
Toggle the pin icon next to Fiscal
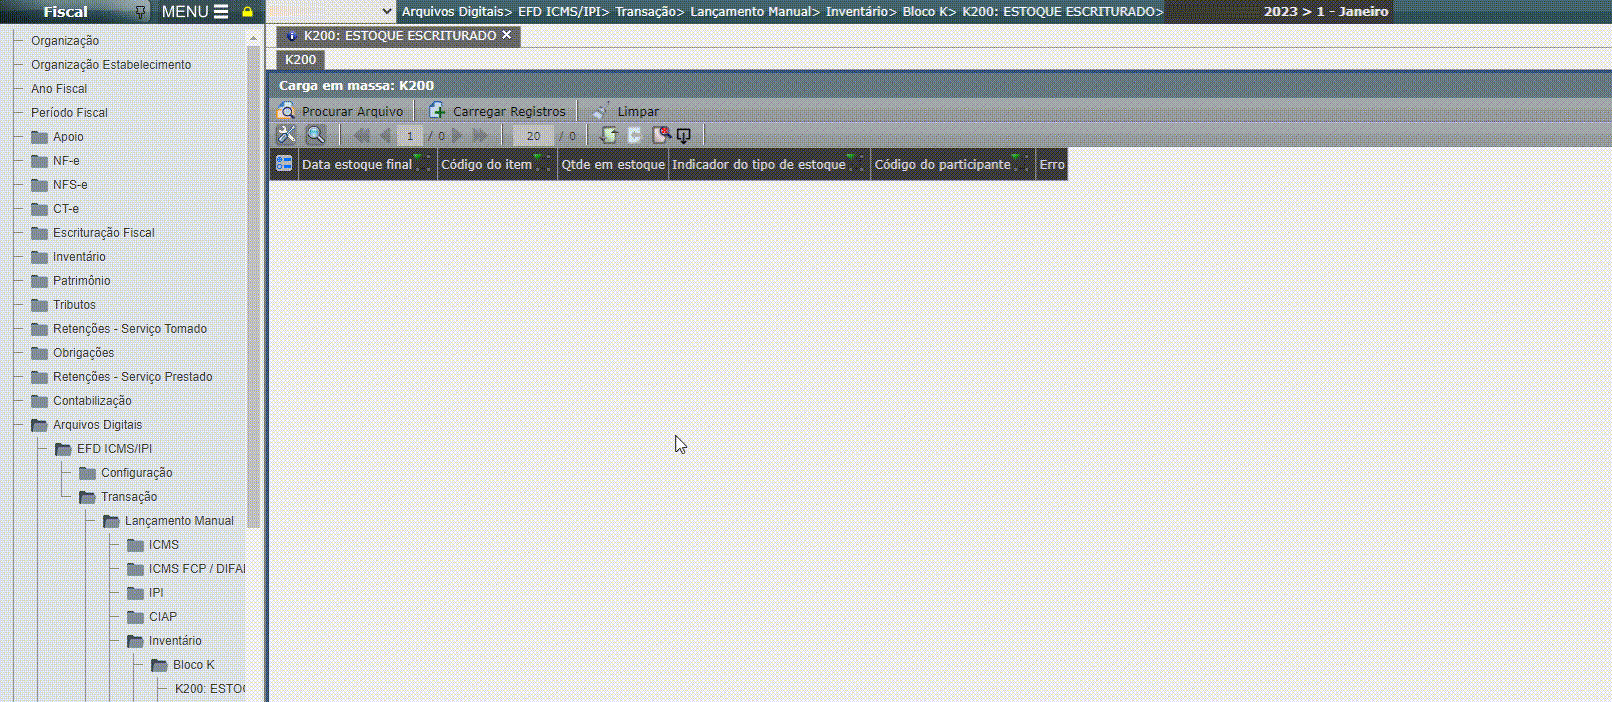140,12
